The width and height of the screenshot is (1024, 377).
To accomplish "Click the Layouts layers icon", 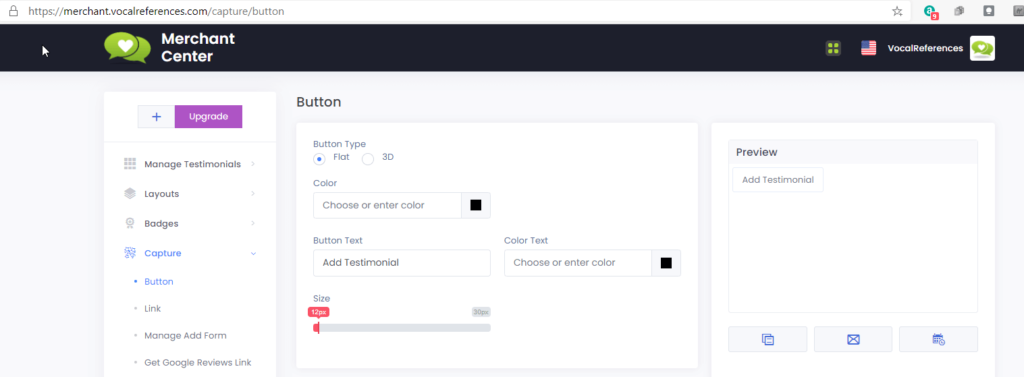I will [130, 194].
